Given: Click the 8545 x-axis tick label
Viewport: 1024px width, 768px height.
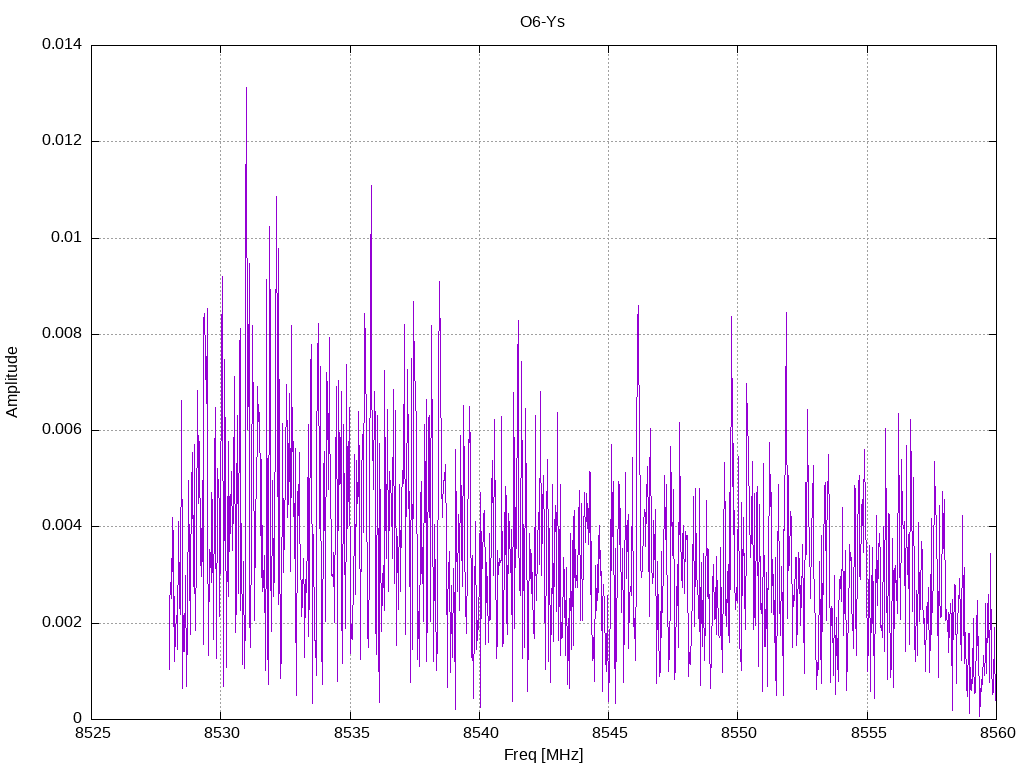Looking at the screenshot, I should (x=609, y=733).
